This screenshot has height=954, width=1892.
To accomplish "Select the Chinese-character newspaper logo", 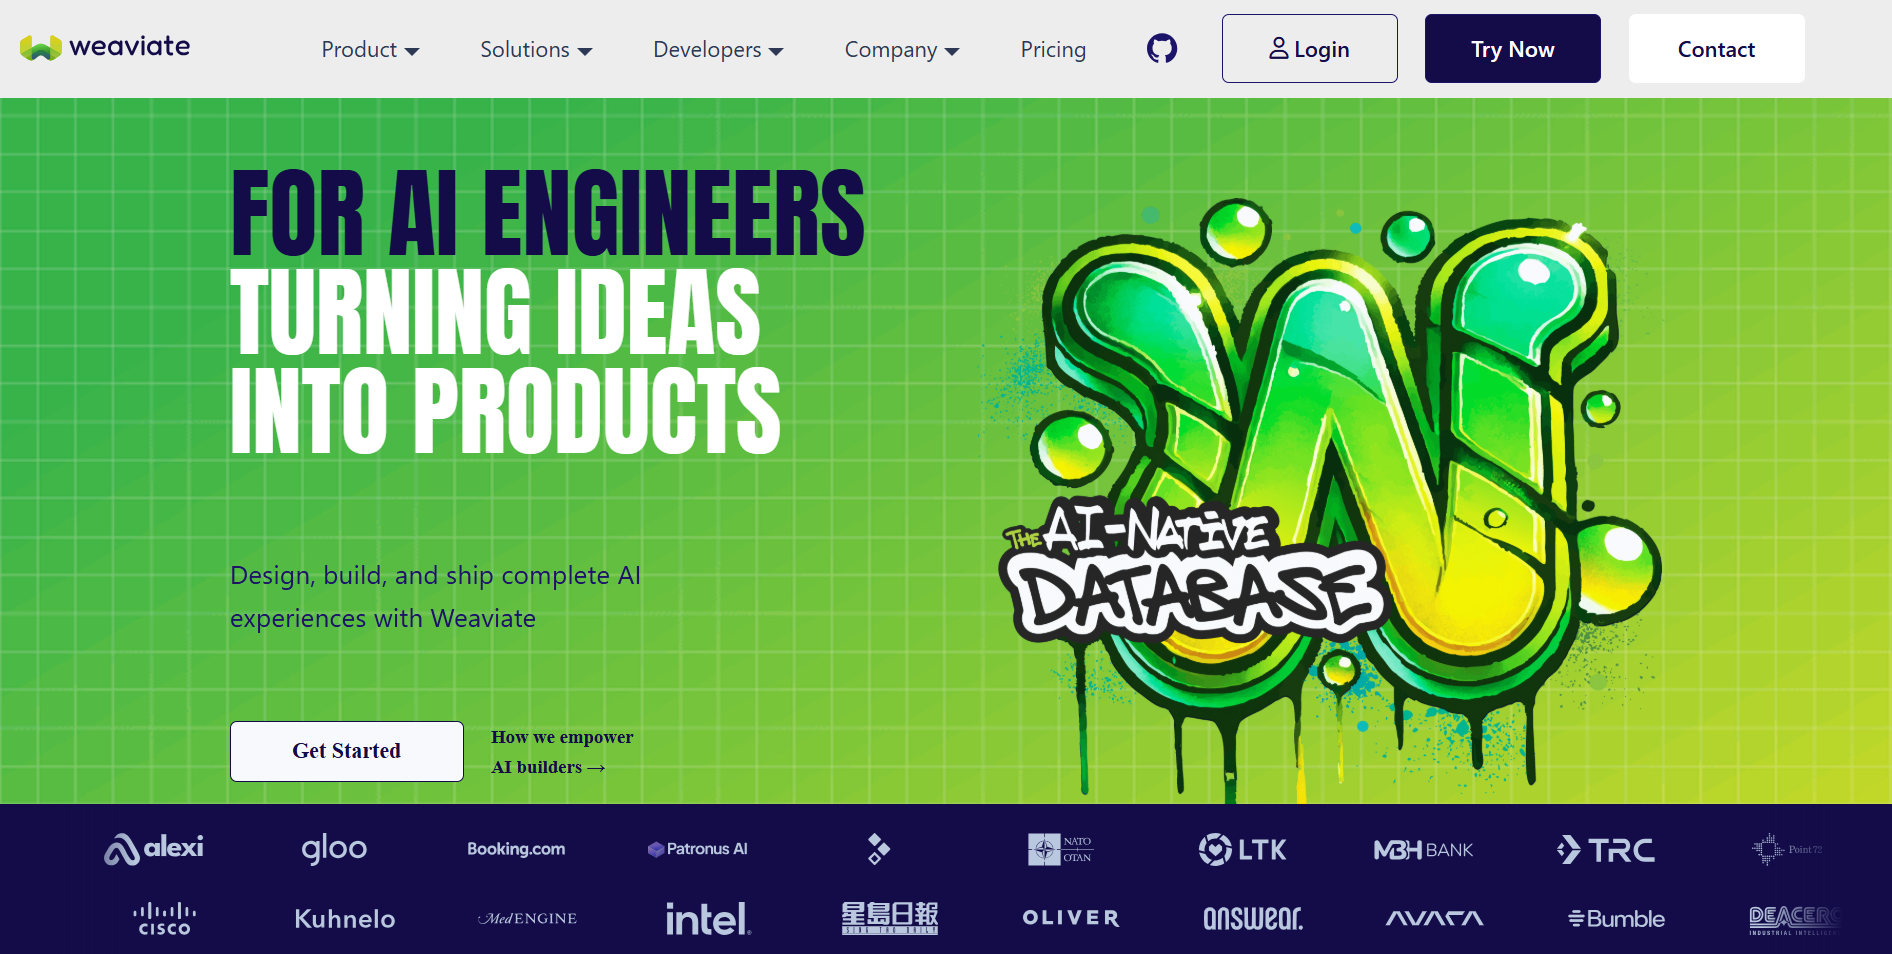I will point(889,918).
